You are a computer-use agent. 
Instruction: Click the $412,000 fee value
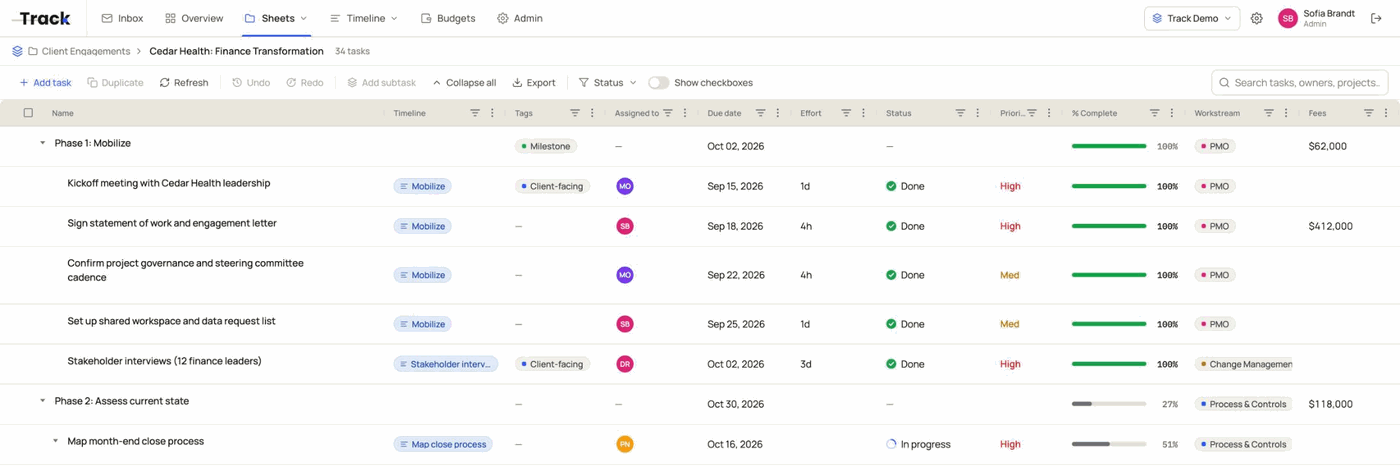pos(1330,226)
